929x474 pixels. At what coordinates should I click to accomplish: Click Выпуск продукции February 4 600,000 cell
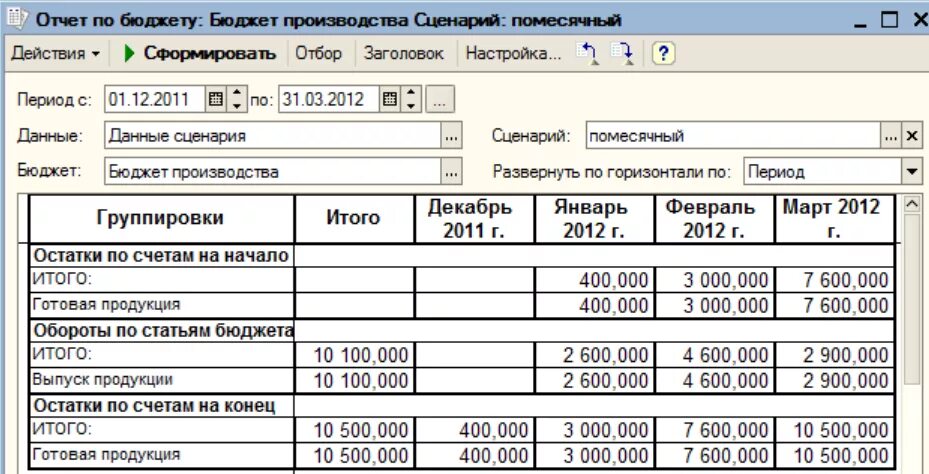714,380
